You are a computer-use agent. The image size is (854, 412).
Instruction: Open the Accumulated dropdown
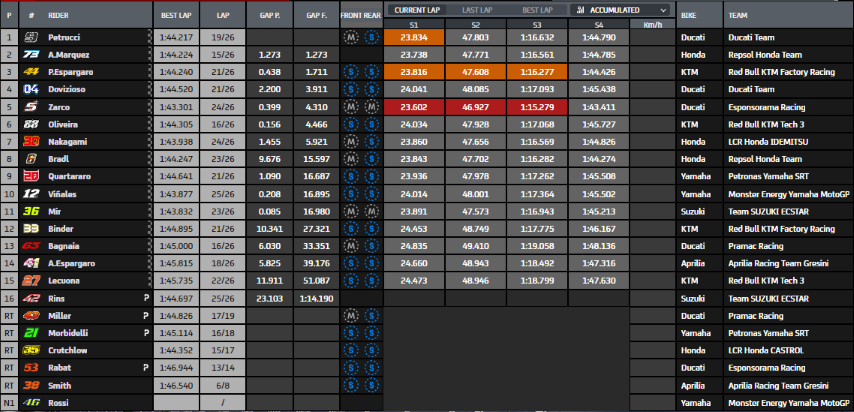pos(619,9)
